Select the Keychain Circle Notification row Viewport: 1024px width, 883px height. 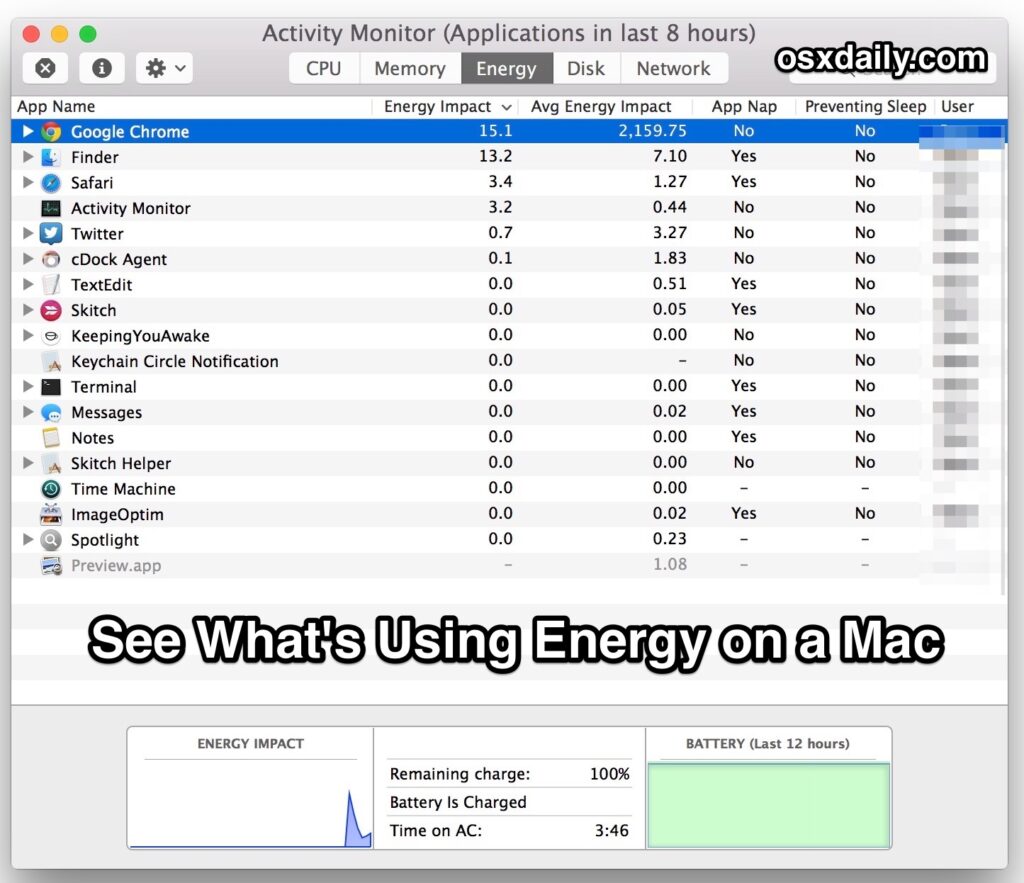pyautogui.click(x=174, y=362)
